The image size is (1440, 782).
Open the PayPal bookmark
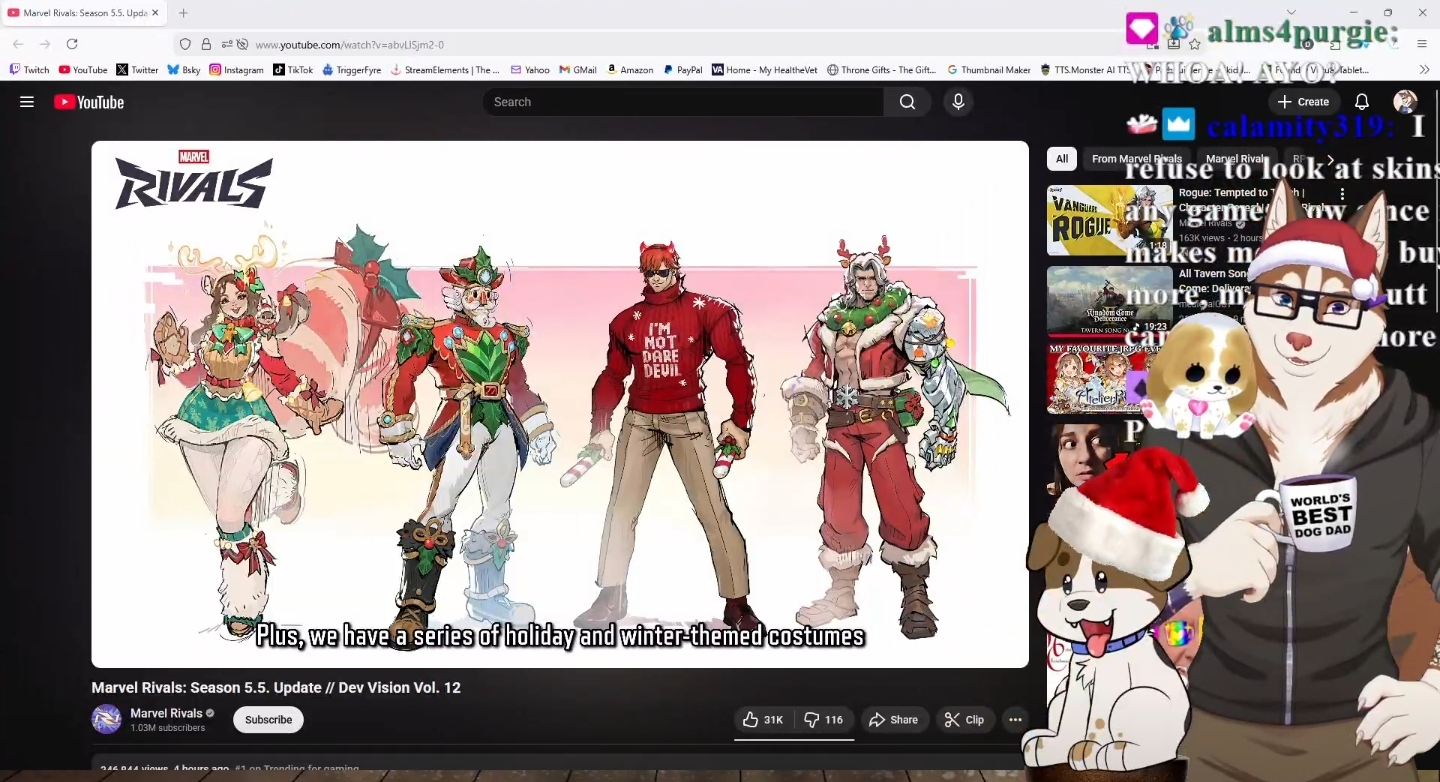coord(683,70)
